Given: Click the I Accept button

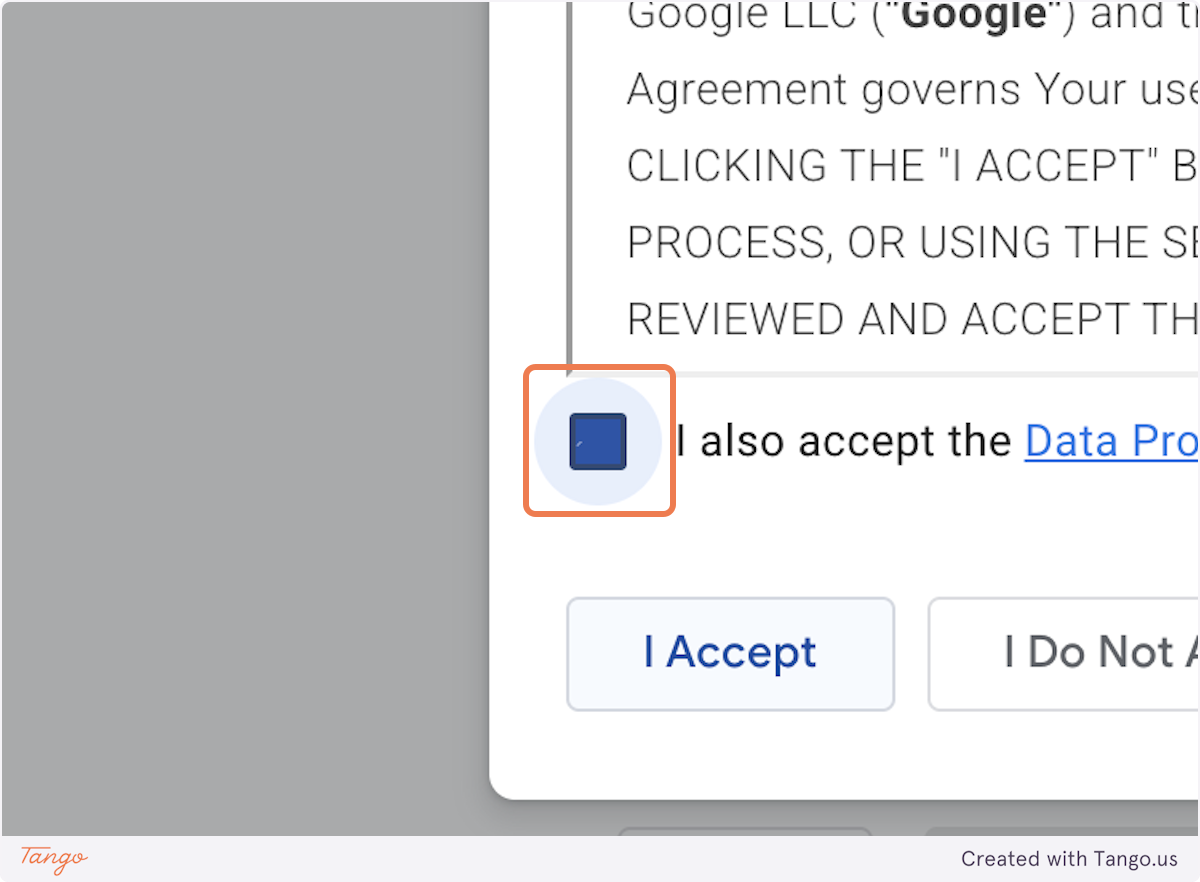Looking at the screenshot, I should coord(729,653).
